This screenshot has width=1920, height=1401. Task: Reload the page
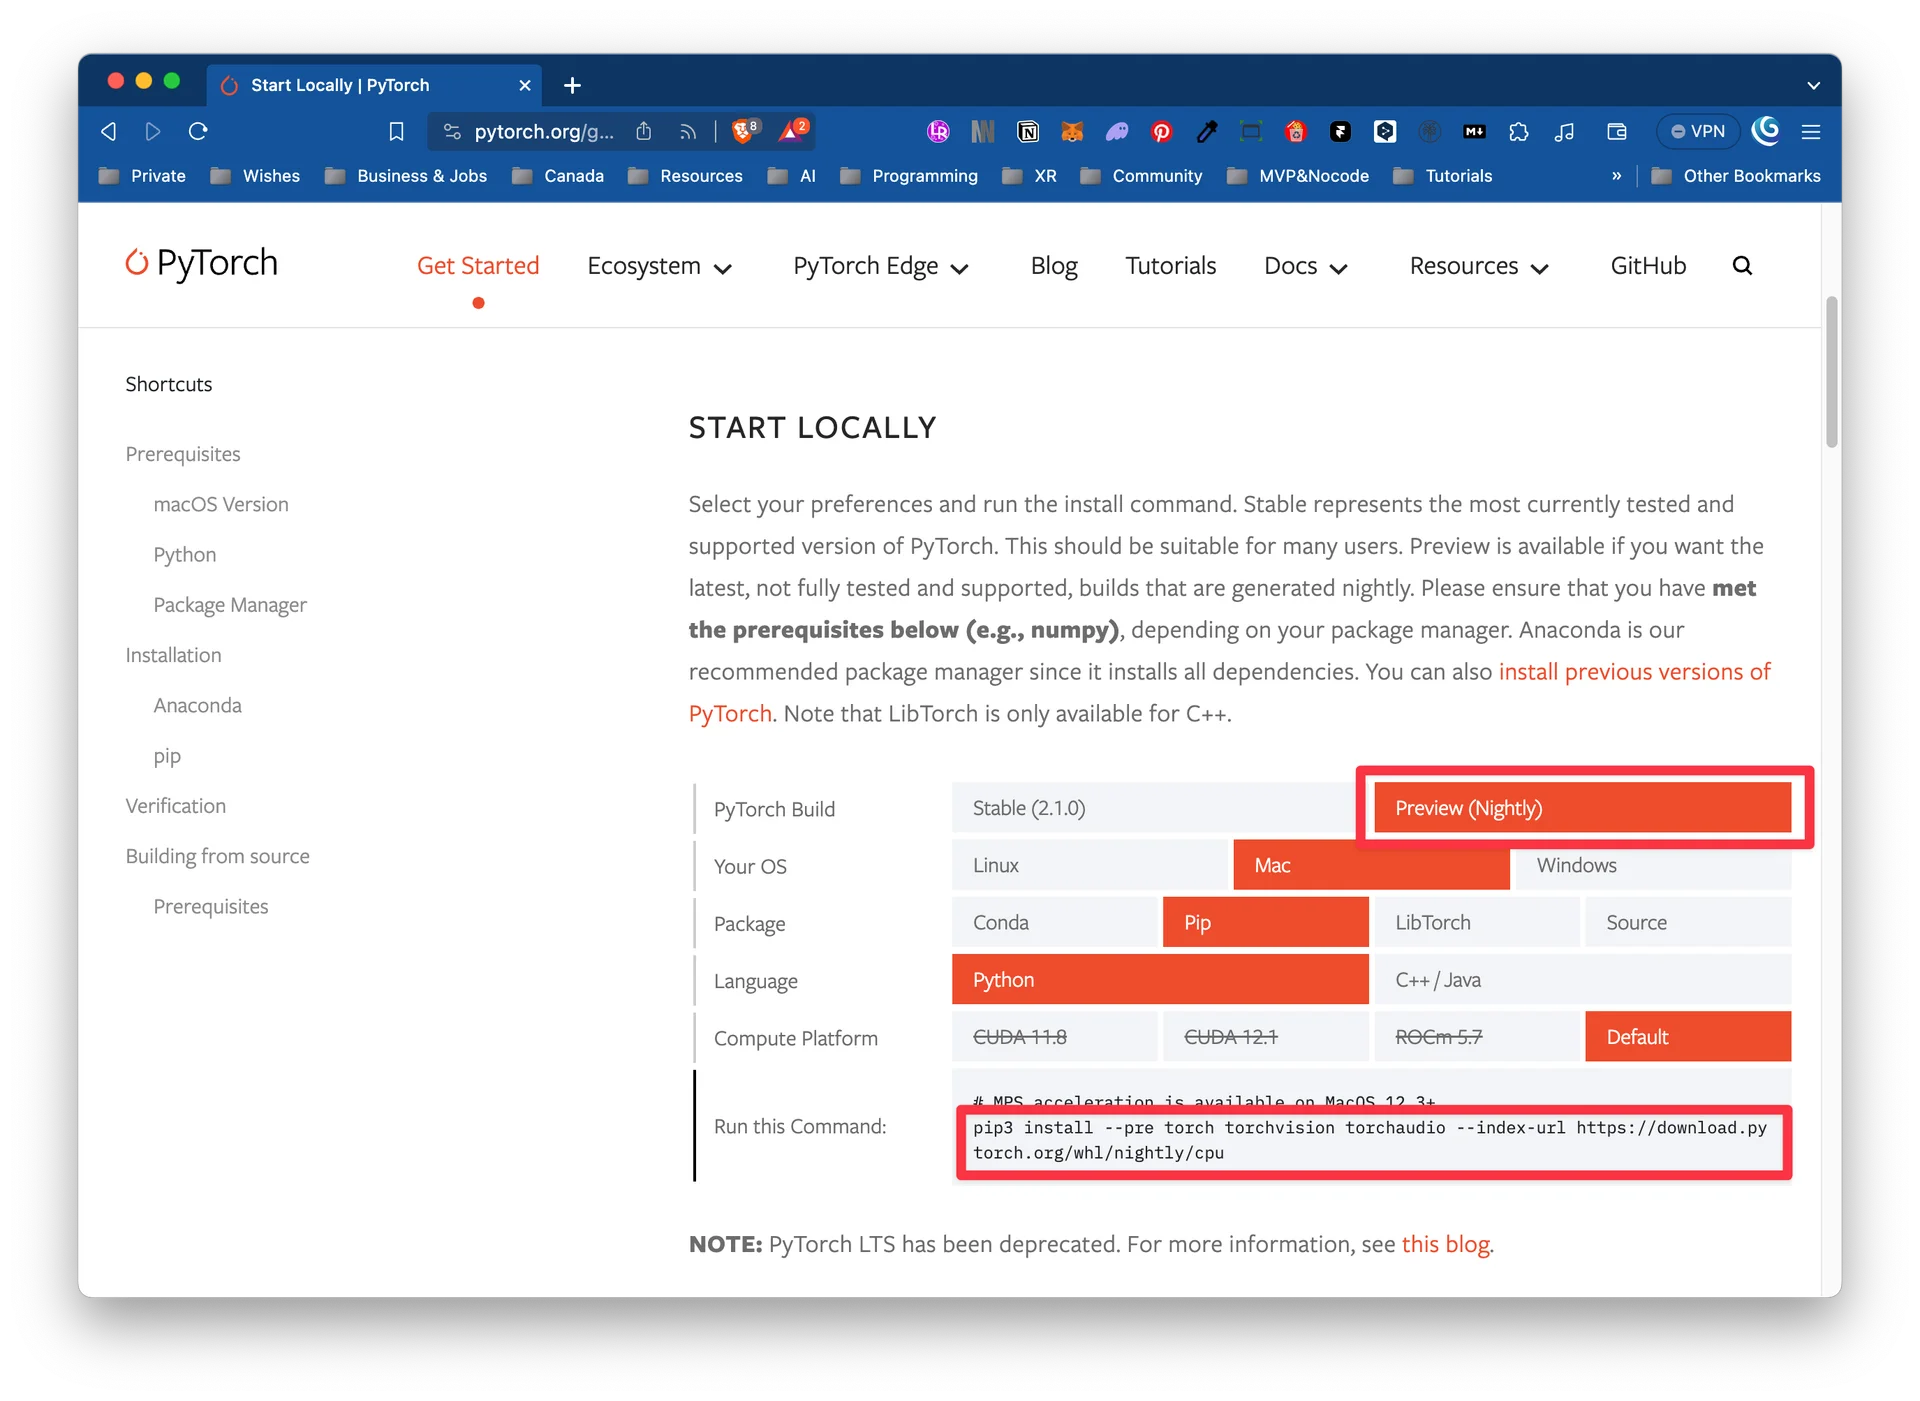point(198,131)
